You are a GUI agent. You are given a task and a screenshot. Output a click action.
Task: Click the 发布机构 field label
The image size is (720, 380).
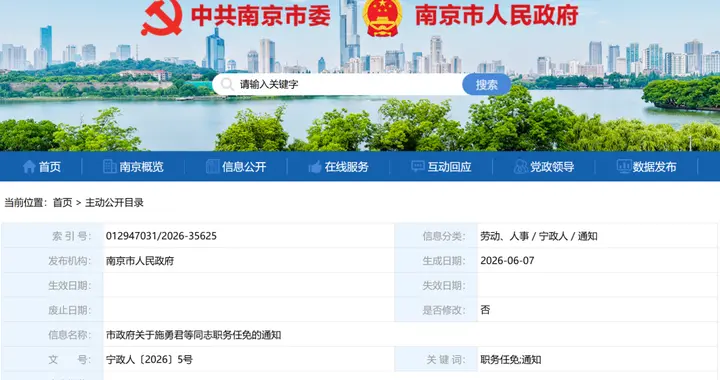70,261
